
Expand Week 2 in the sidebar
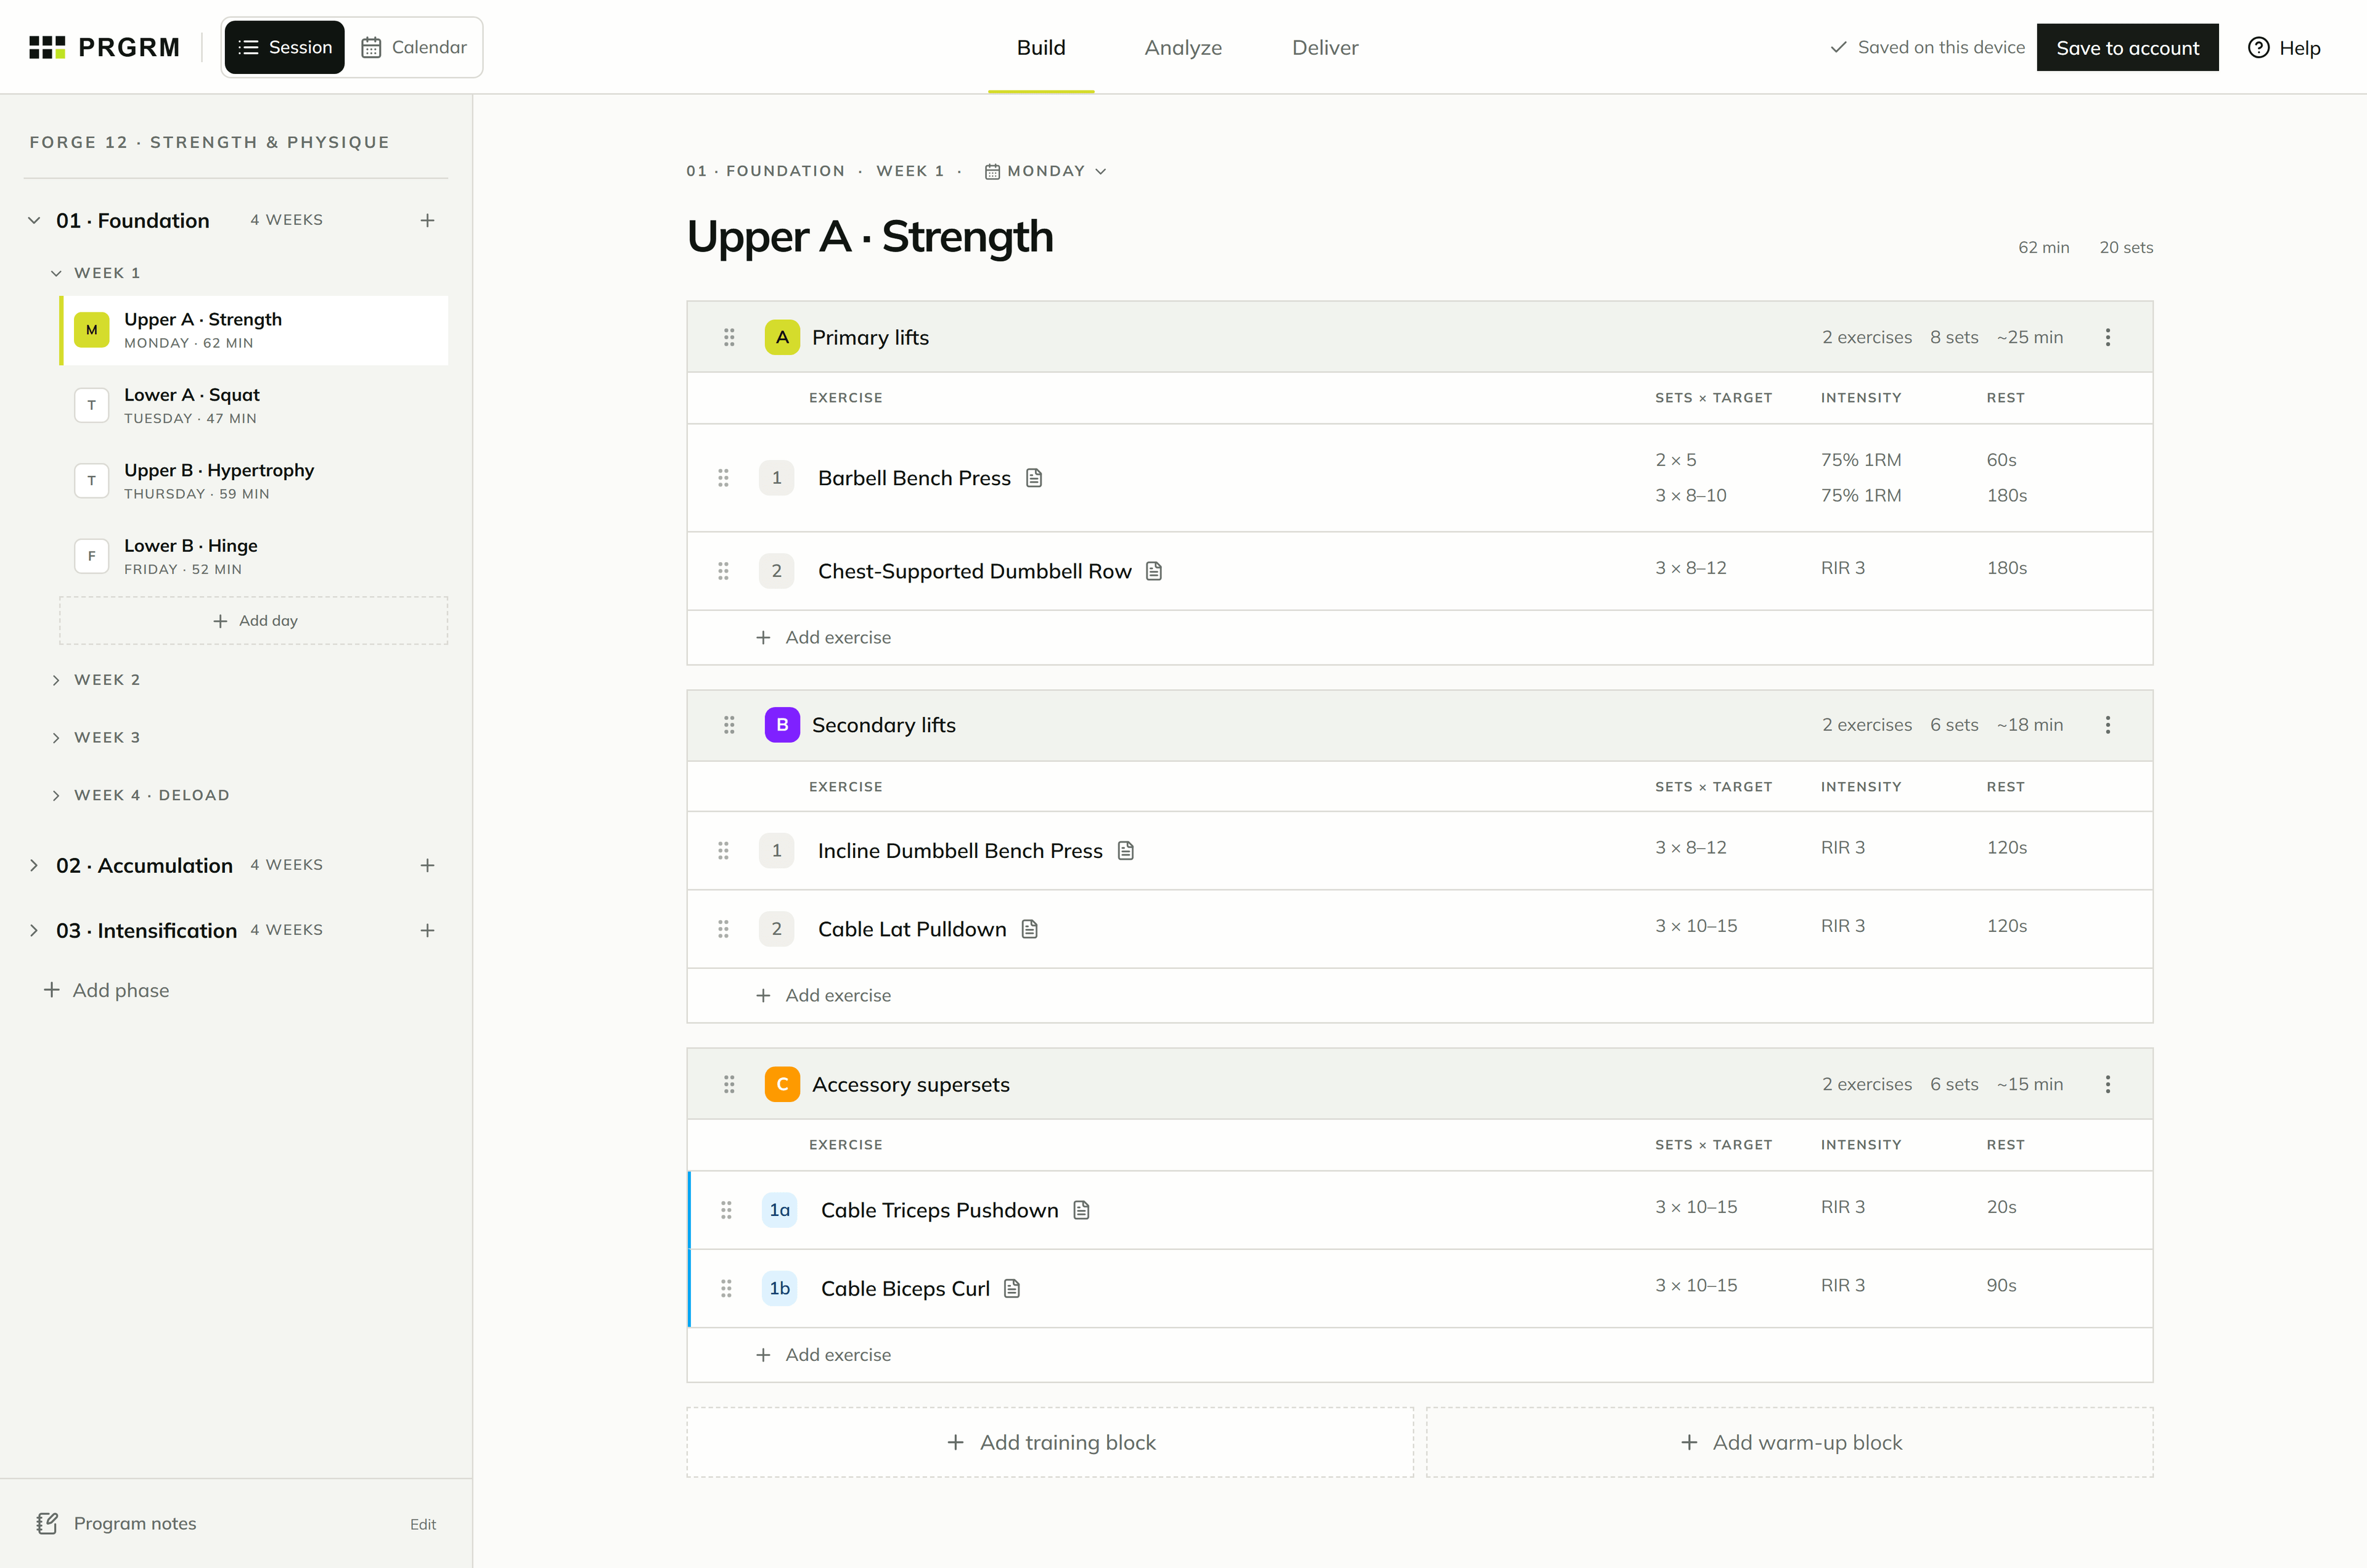(56, 680)
